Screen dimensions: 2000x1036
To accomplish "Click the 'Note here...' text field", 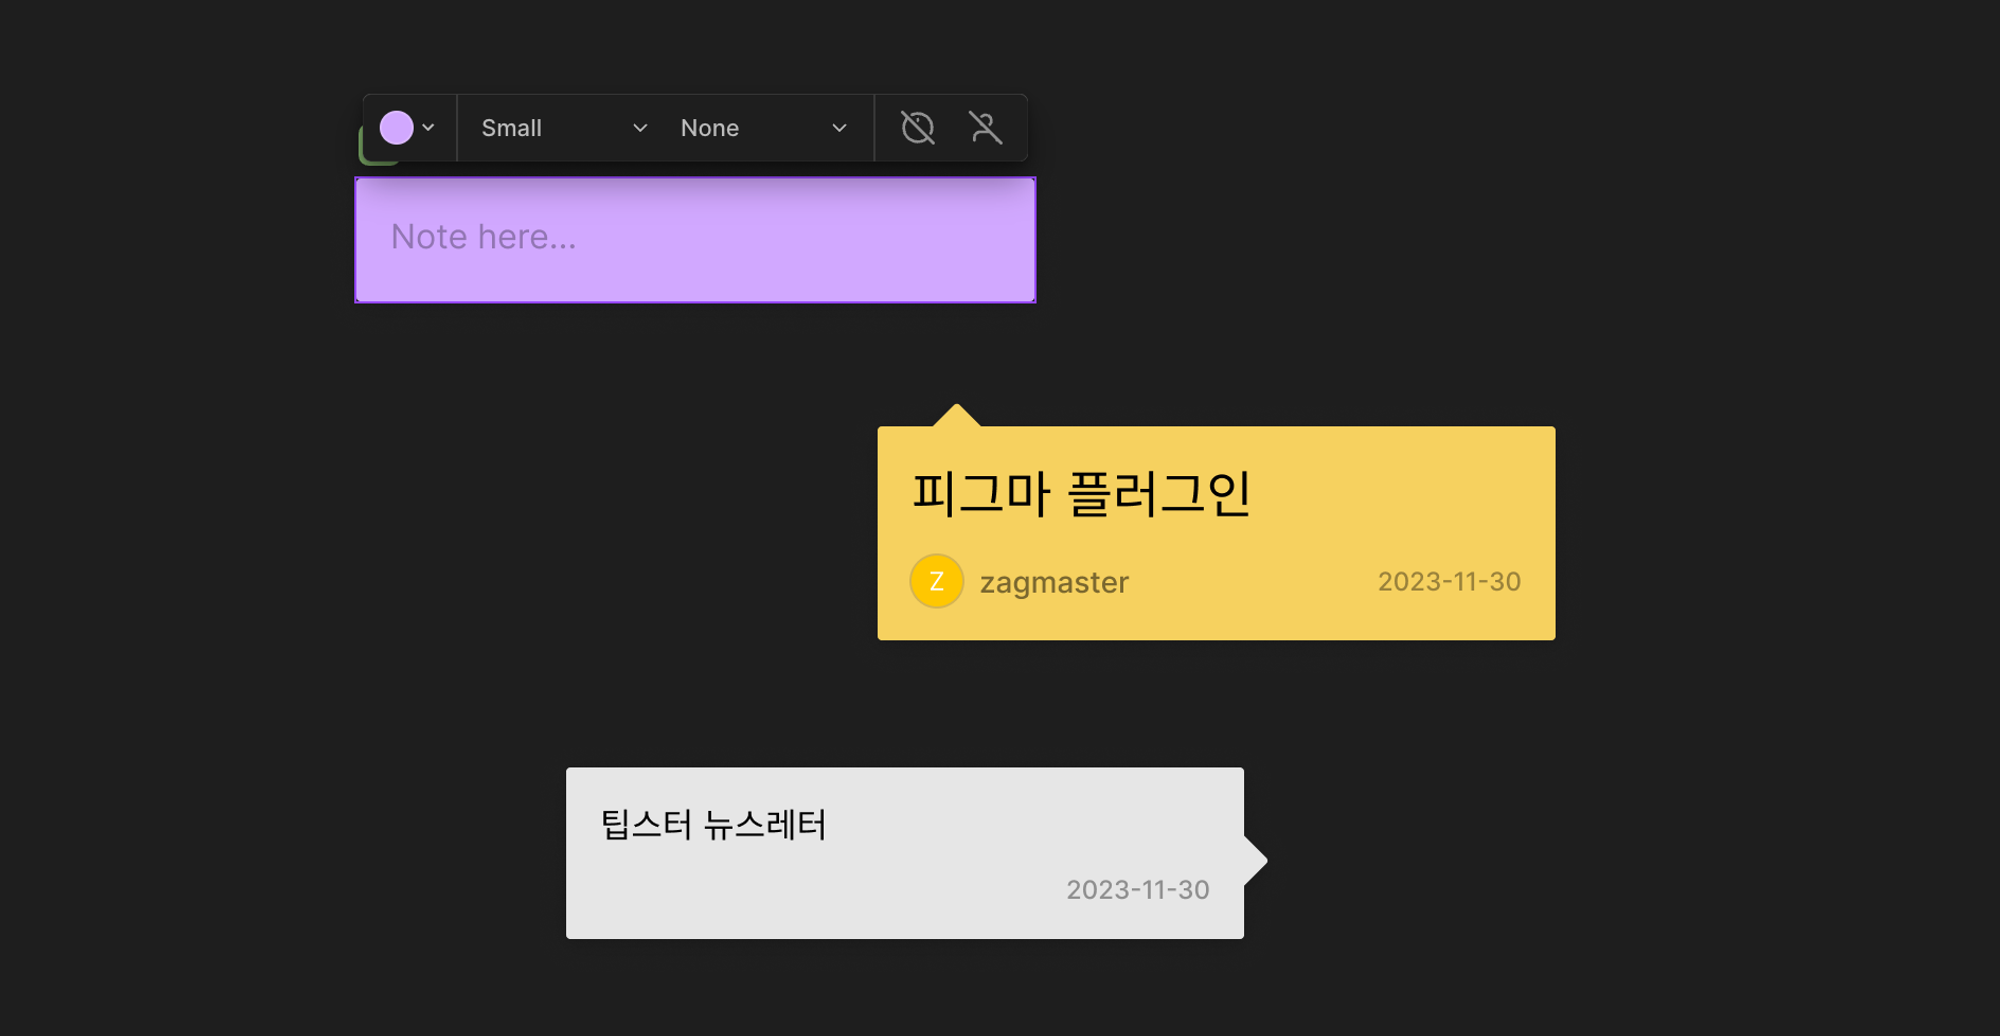I will (695, 239).
